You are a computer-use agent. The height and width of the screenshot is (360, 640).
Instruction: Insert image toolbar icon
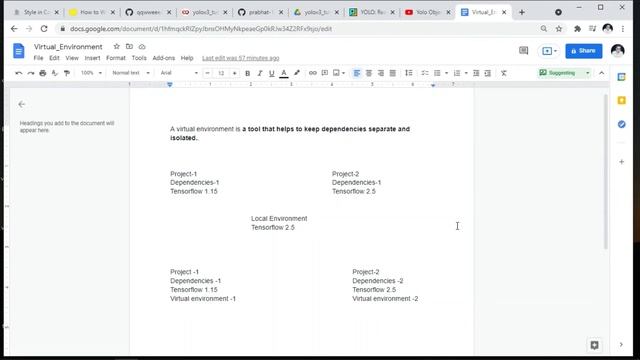pyautogui.click(x=336, y=73)
